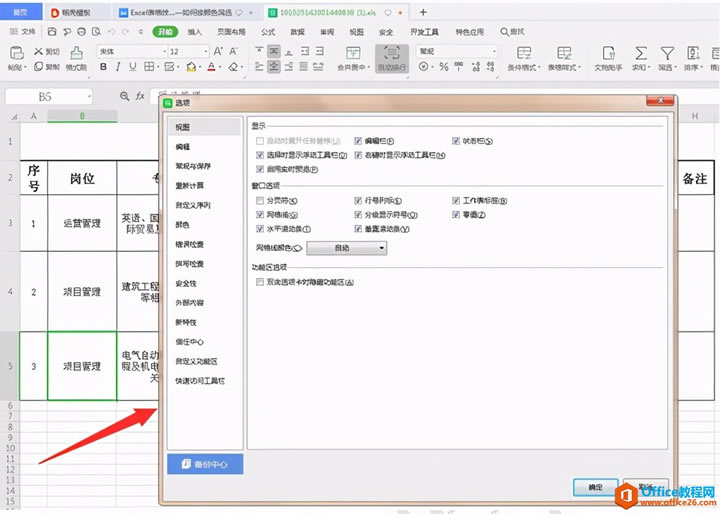Decrease font size with smaller A icon
The height and width of the screenshot is (514, 720).
(x=233, y=51)
